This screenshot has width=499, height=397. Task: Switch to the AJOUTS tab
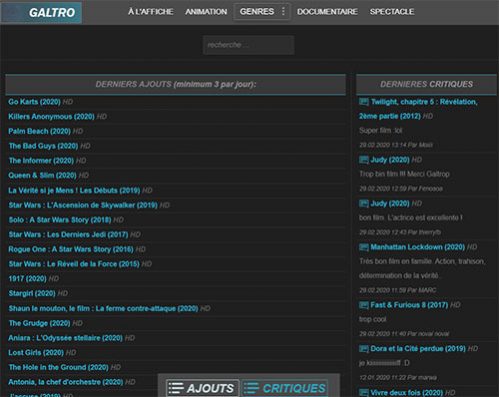[202, 388]
